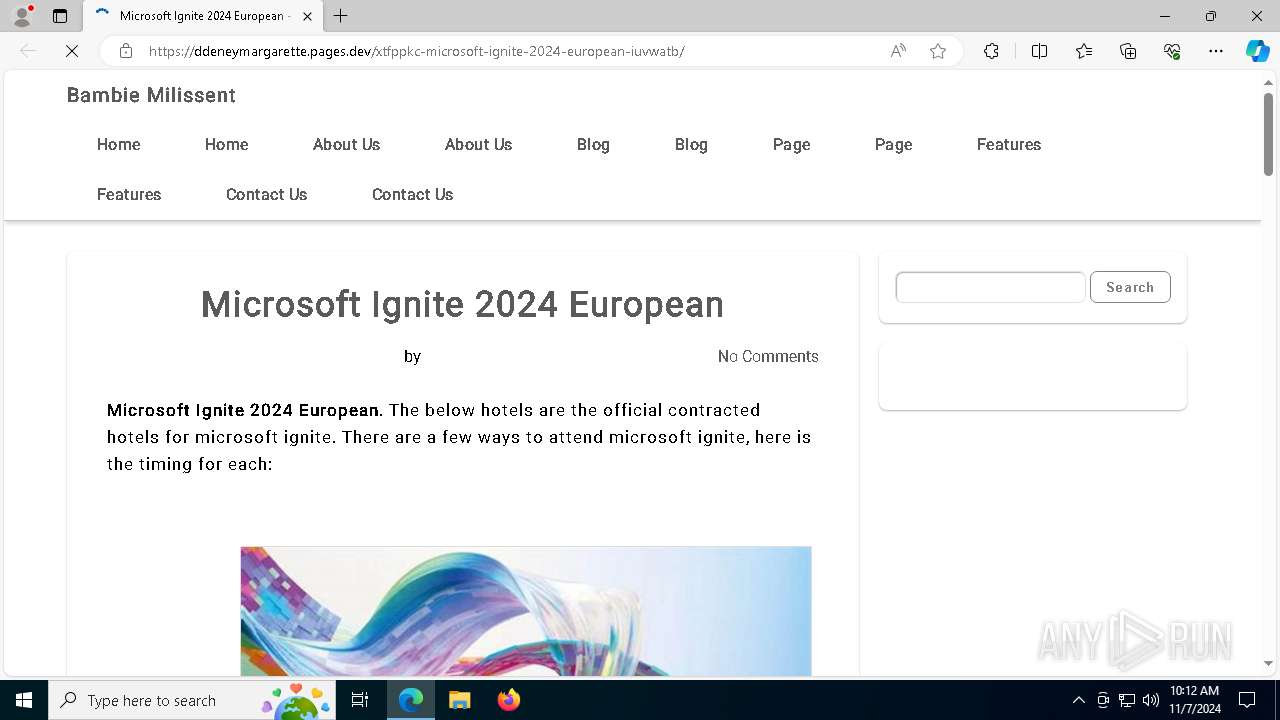Image resolution: width=1280 pixels, height=720 pixels.
Task: Open second About Us menu item
Action: 479,144
